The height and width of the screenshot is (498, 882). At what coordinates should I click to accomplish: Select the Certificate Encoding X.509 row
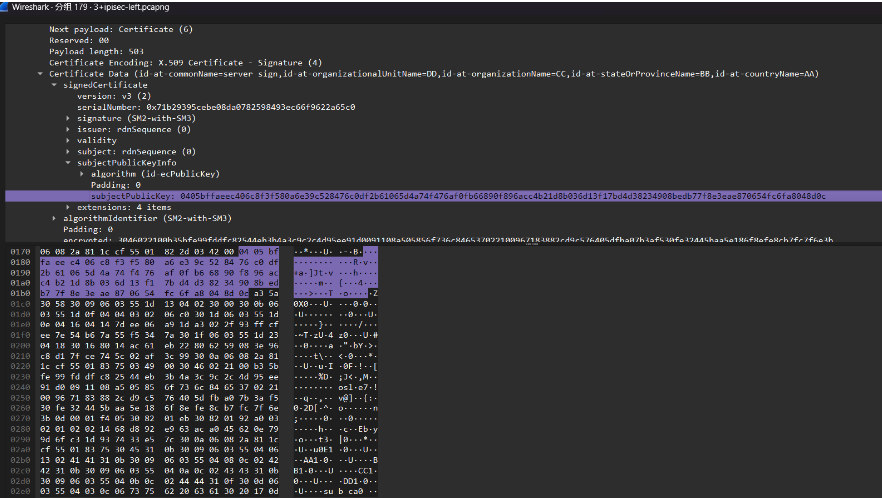click(443, 62)
